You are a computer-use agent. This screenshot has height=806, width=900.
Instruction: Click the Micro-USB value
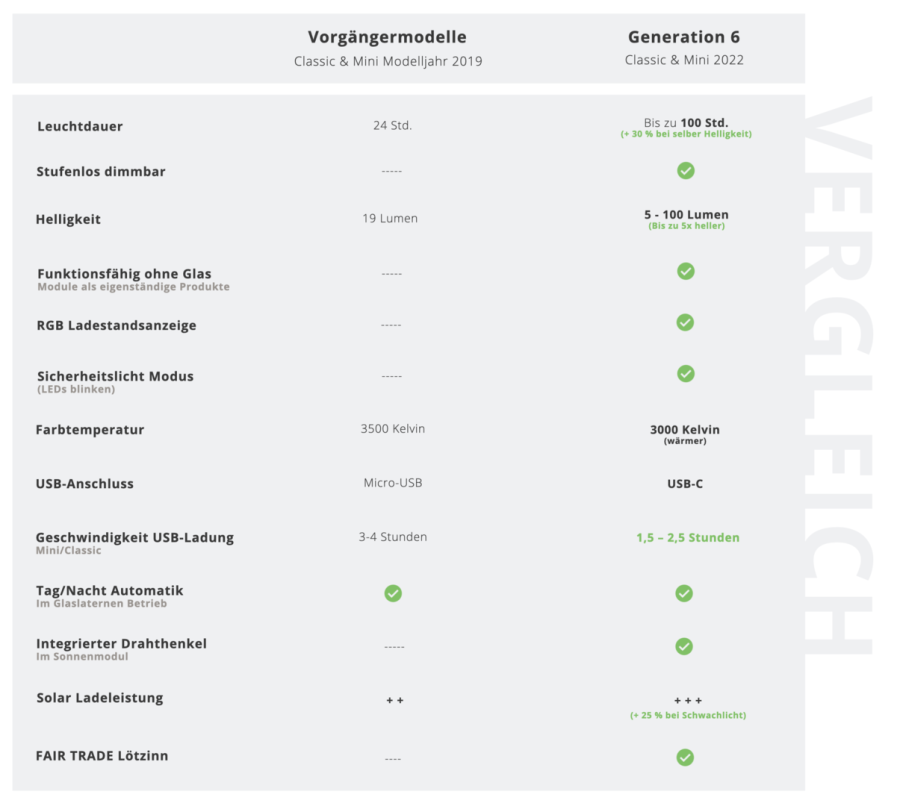pyautogui.click(x=393, y=483)
